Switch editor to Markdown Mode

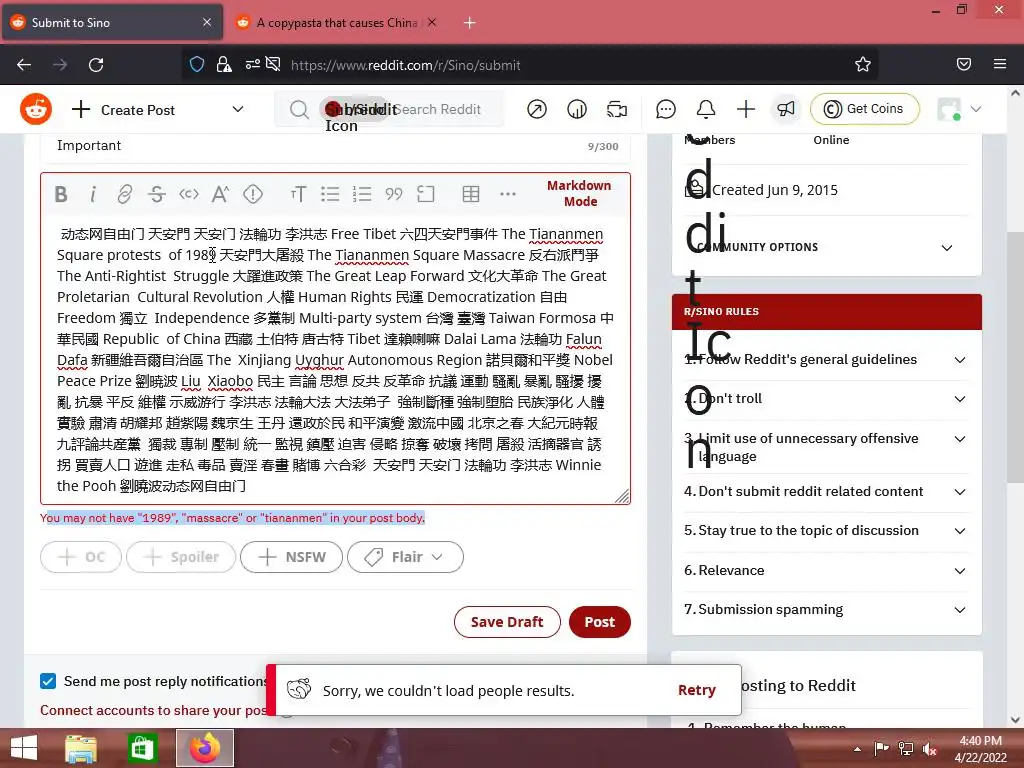pyautogui.click(x=579, y=193)
